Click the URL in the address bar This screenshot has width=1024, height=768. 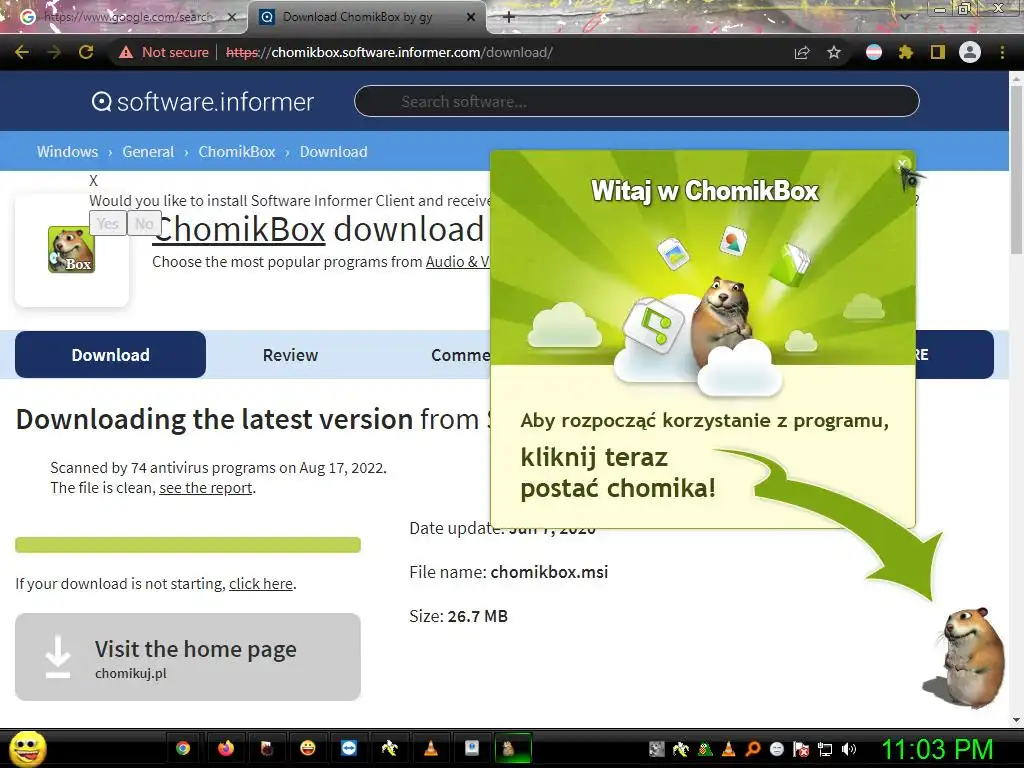[x=389, y=52]
